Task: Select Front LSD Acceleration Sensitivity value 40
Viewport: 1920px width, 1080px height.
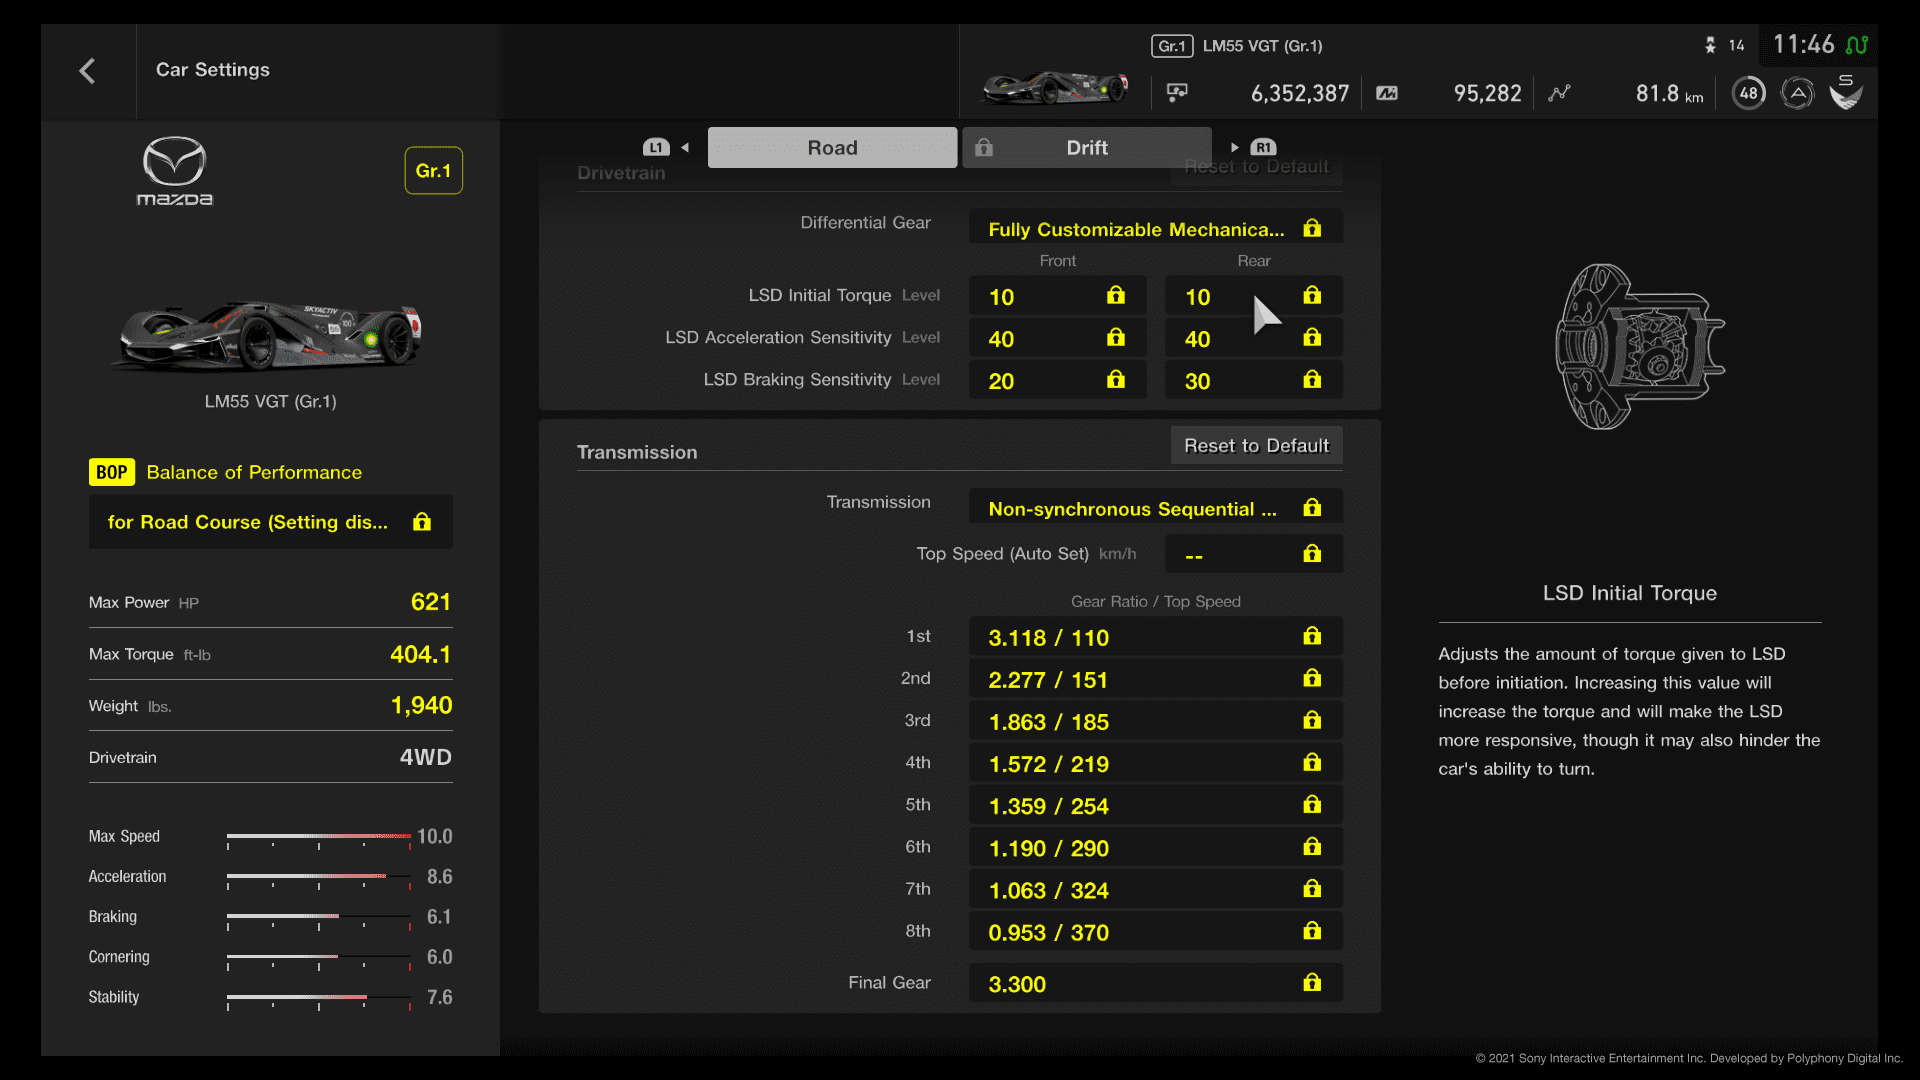Action: coord(1057,338)
